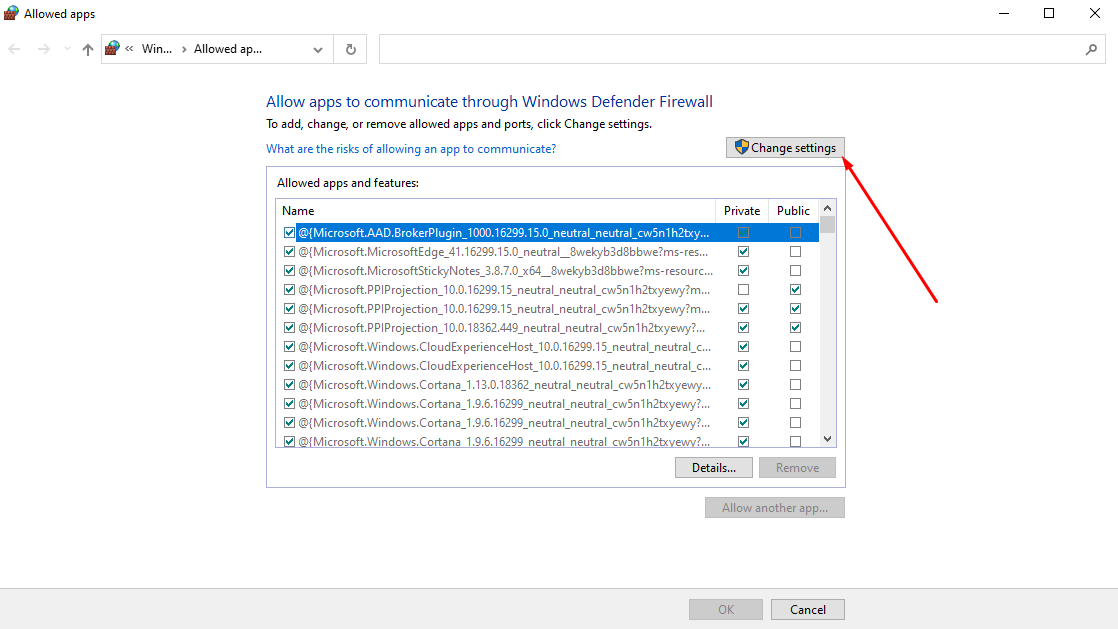
Task: Click the apps list scrollbar thumb
Action: [x=827, y=225]
